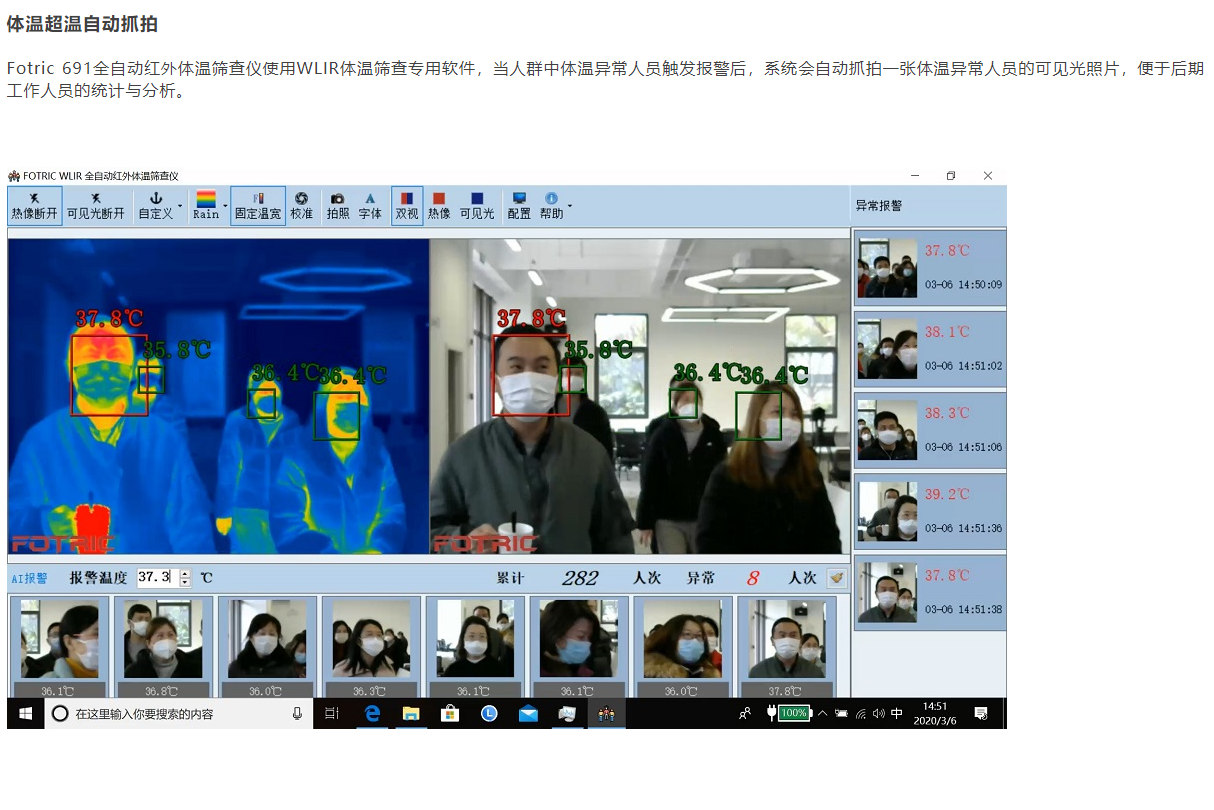The image size is (1214, 810).
Task: Select the 38.1℃ alarm temperature text
Action: [x=947, y=332]
